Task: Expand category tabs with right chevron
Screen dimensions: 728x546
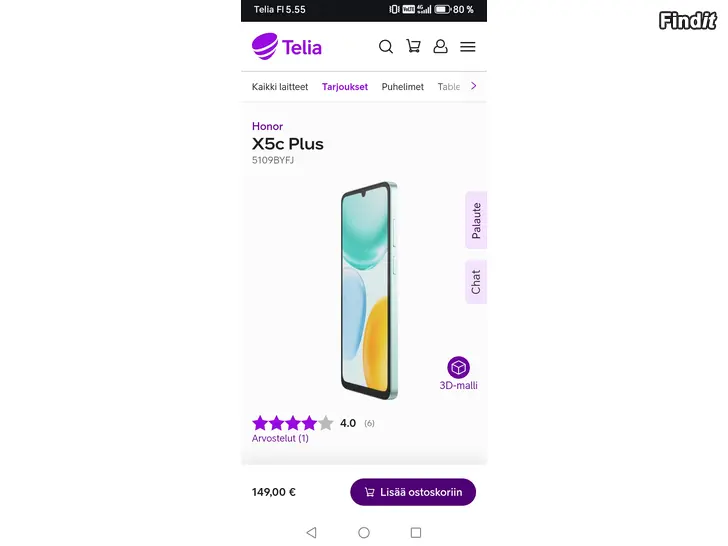Action: coord(474,86)
